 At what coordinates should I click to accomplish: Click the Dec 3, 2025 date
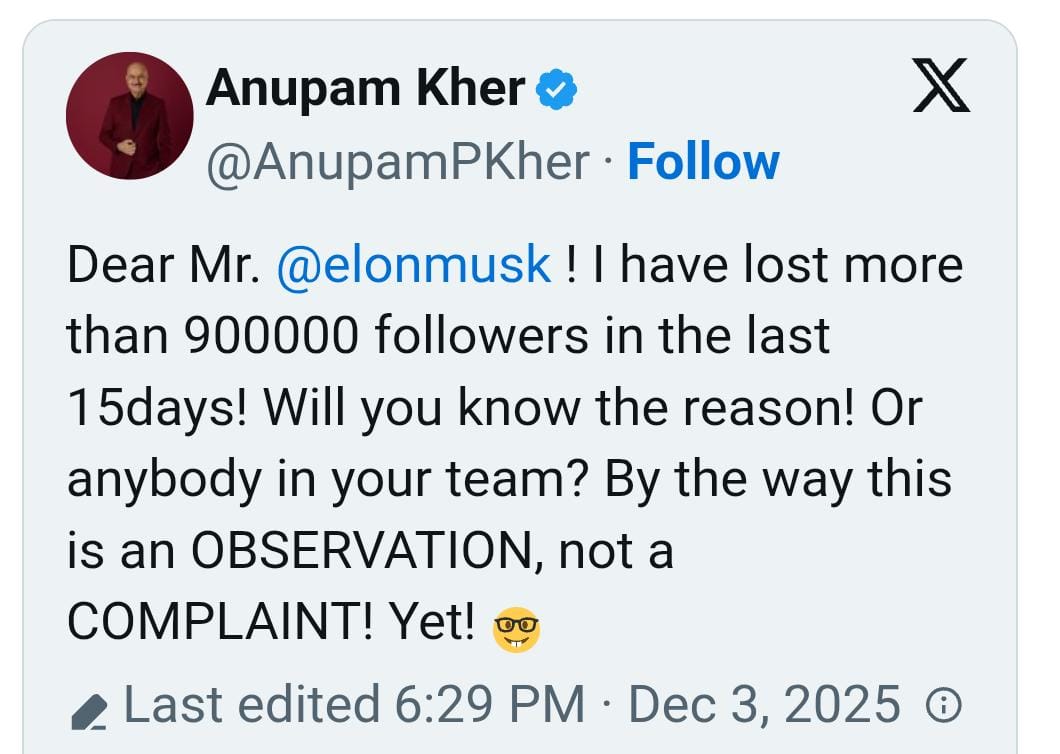tap(765, 705)
